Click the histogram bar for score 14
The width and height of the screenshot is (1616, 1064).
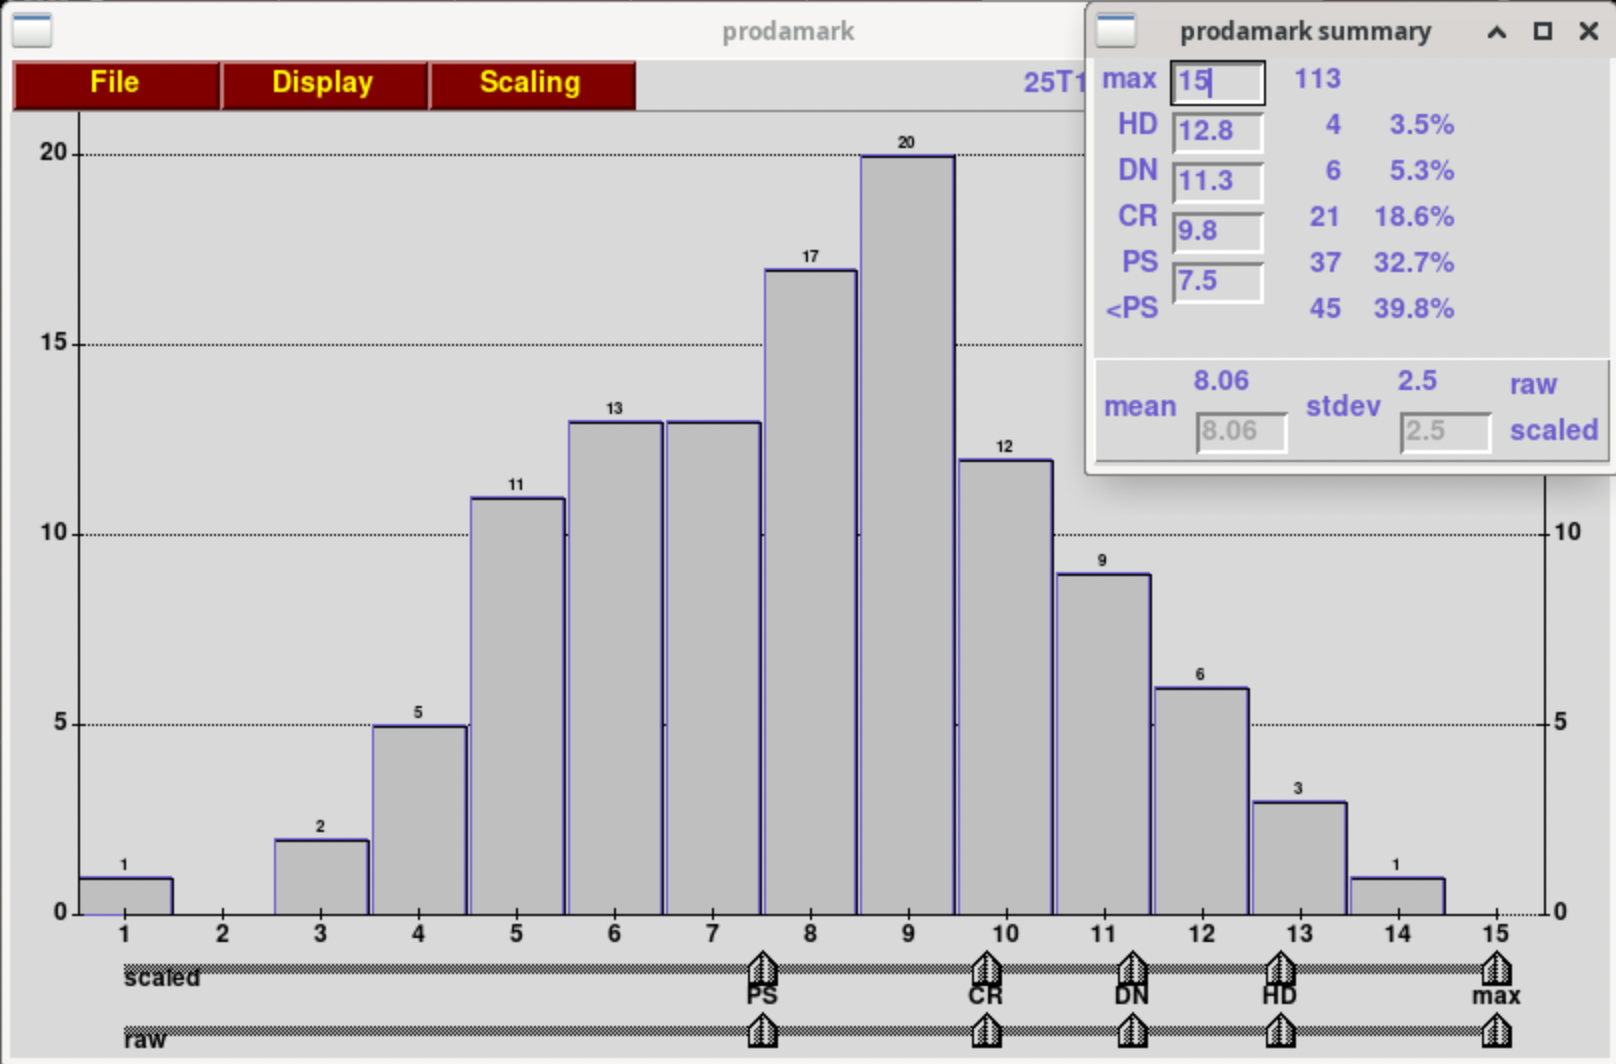click(1398, 896)
